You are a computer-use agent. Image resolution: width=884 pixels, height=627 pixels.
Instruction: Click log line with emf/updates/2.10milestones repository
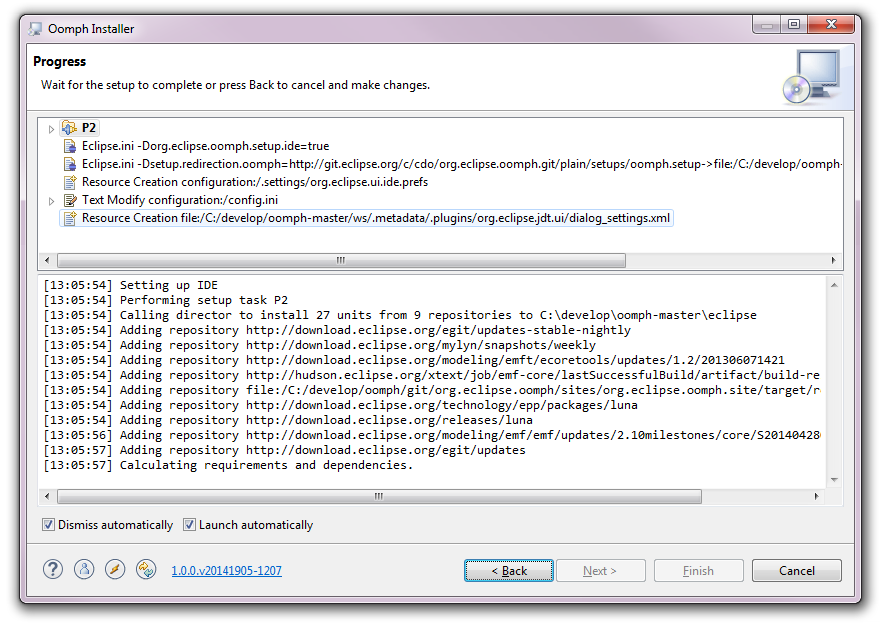pyautogui.click(x=432, y=435)
